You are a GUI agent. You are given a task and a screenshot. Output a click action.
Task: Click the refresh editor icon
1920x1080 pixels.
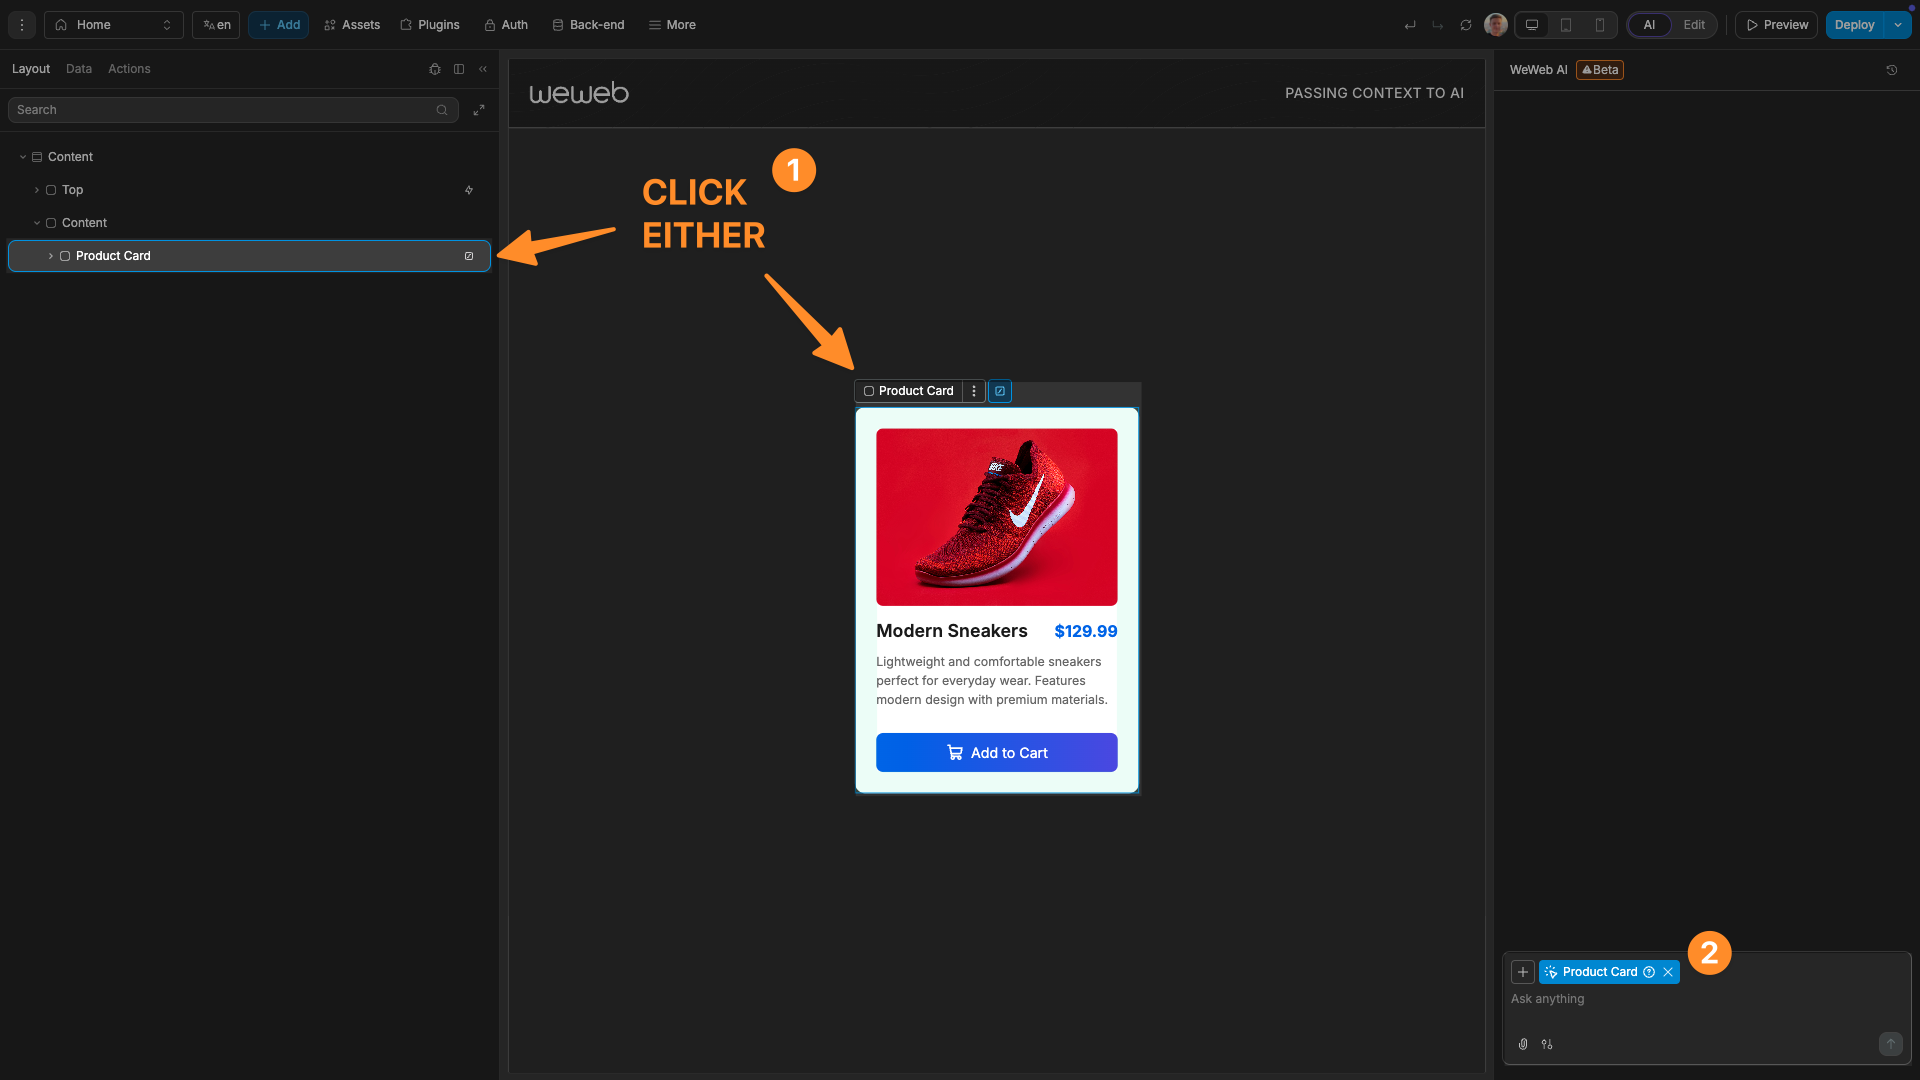point(1466,25)
